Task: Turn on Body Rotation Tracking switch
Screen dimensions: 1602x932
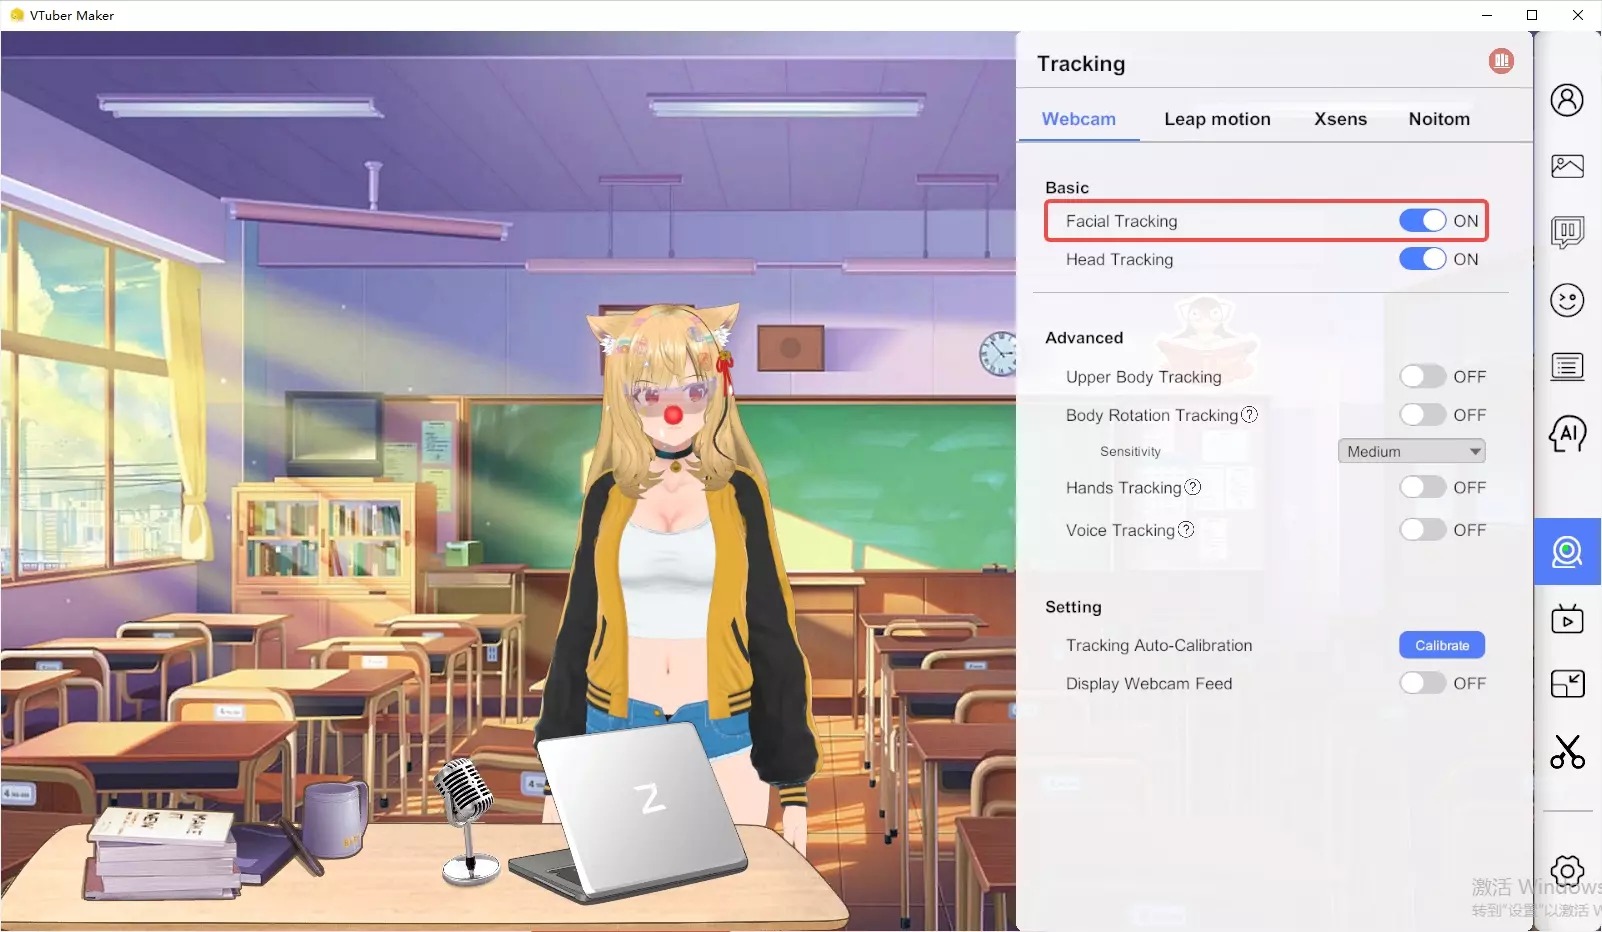Action: (1422, 414)
